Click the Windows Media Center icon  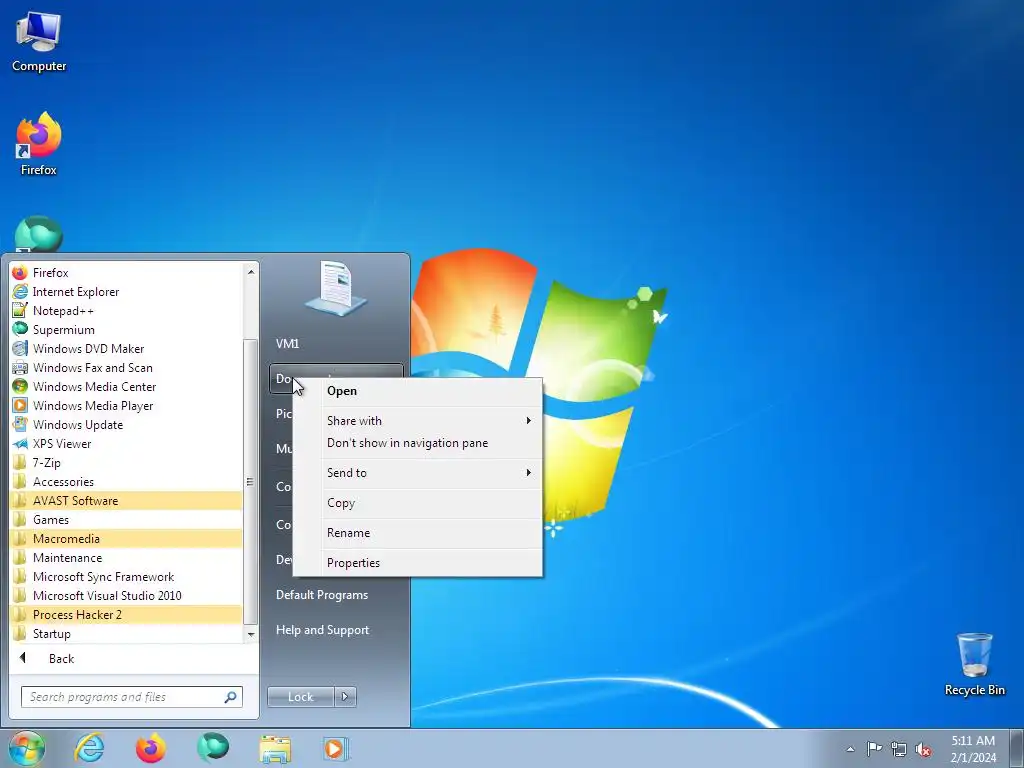click(x=20, y=386)
